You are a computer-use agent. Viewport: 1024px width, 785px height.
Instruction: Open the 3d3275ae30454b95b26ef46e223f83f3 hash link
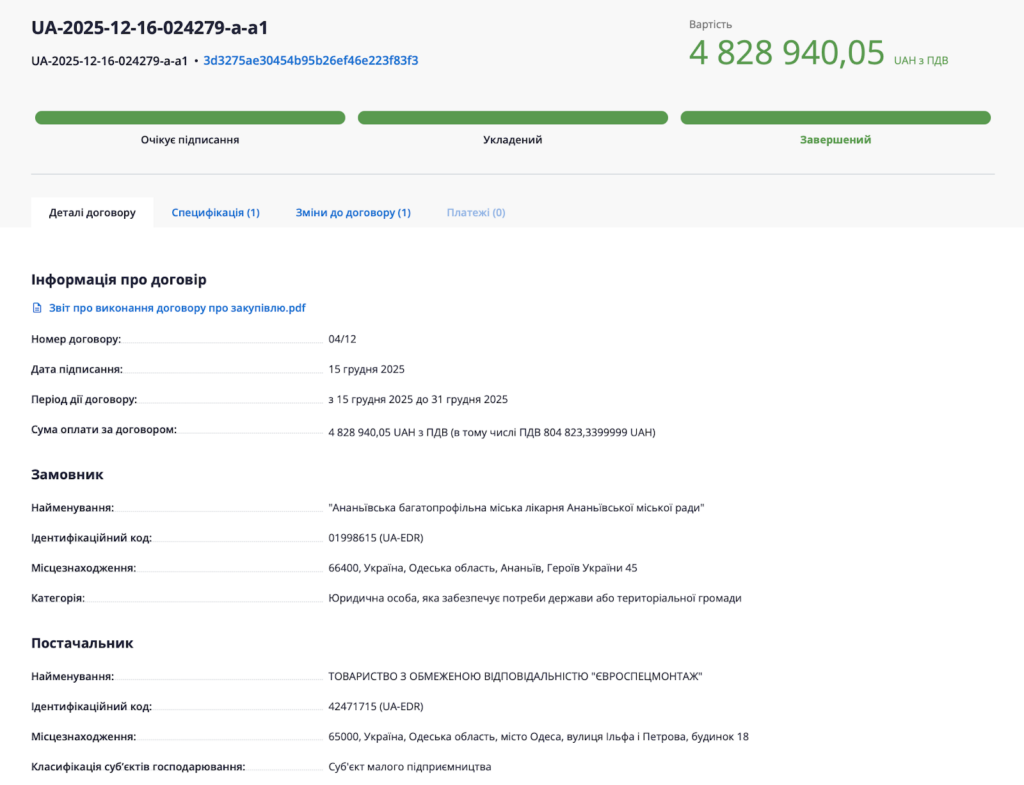click(310, 60)
